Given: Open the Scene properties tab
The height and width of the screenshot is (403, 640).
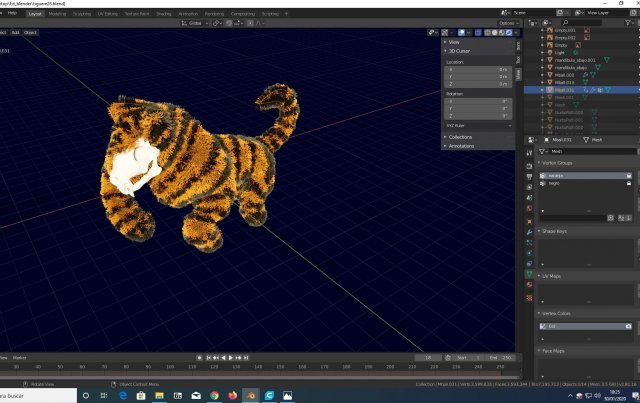Looking at the screenshot, I should coord(529,198).
